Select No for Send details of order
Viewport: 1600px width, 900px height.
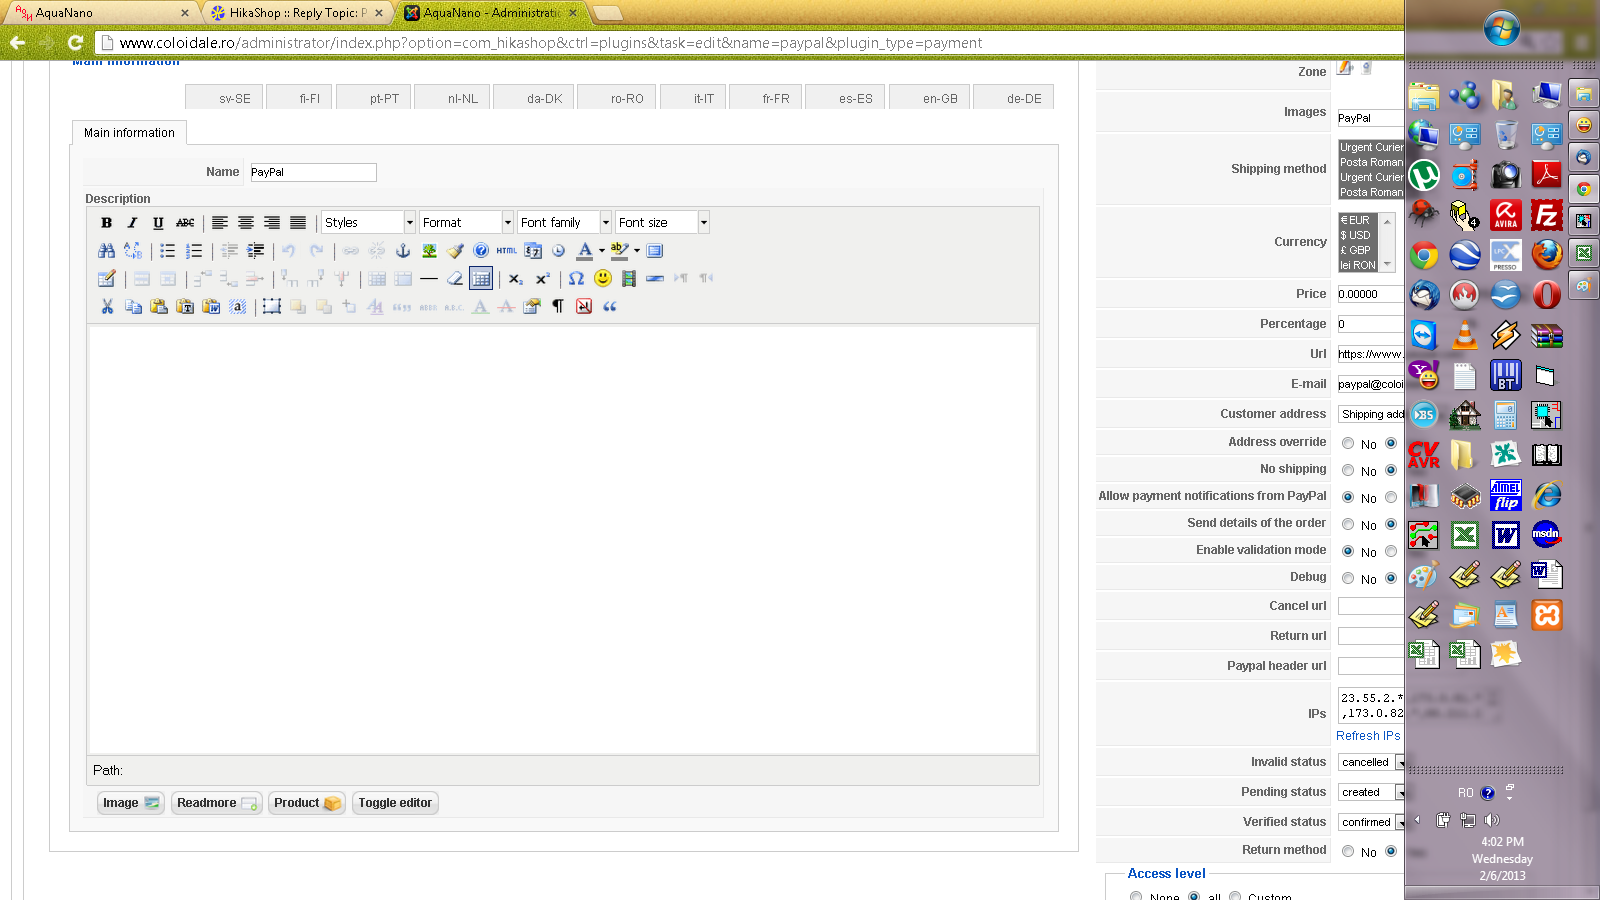tap(1348, 524)
